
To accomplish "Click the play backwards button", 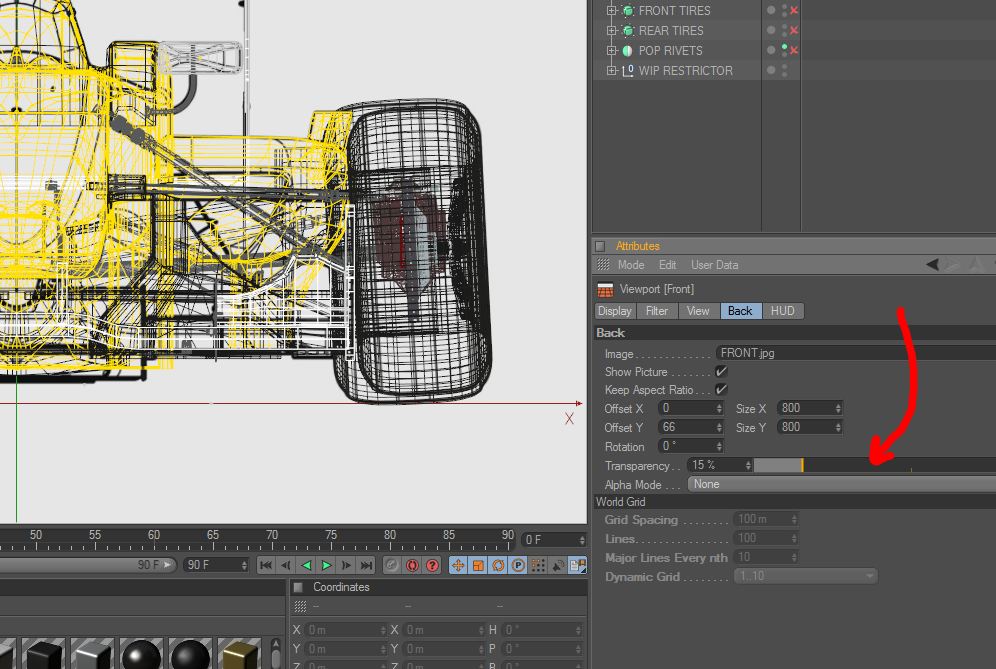I will click(x=307, y=565).
